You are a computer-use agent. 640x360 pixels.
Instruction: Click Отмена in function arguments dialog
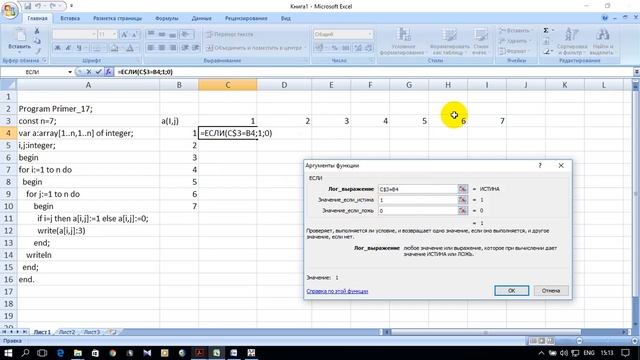click(551, 291)
